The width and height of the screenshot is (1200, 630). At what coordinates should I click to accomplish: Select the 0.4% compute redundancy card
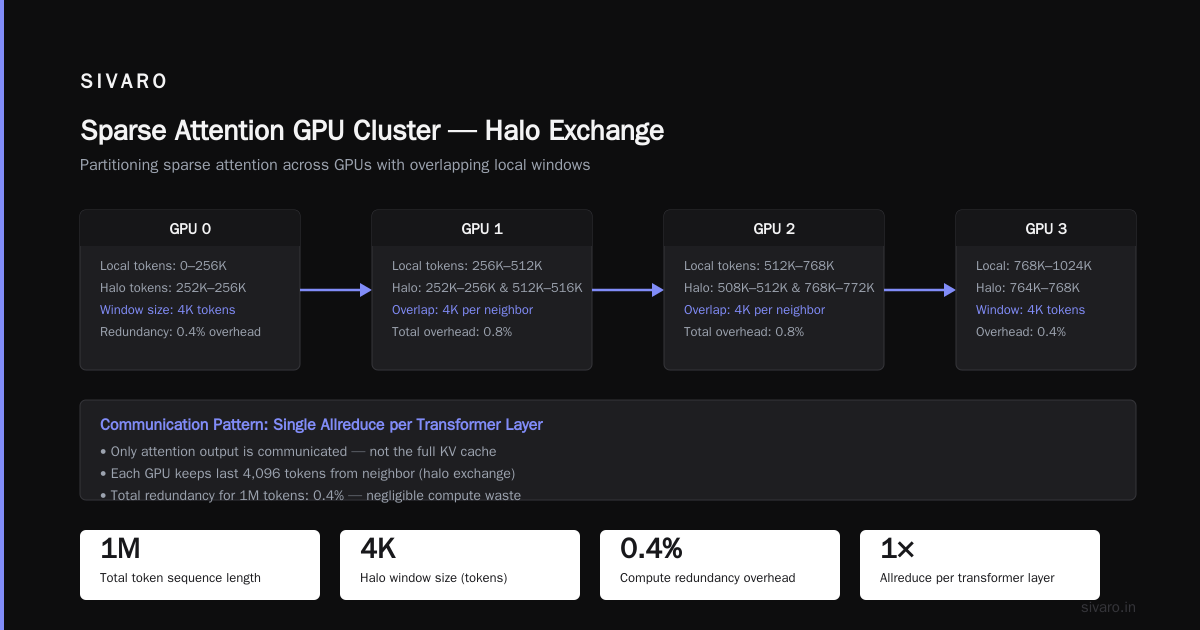click(720, 565)
